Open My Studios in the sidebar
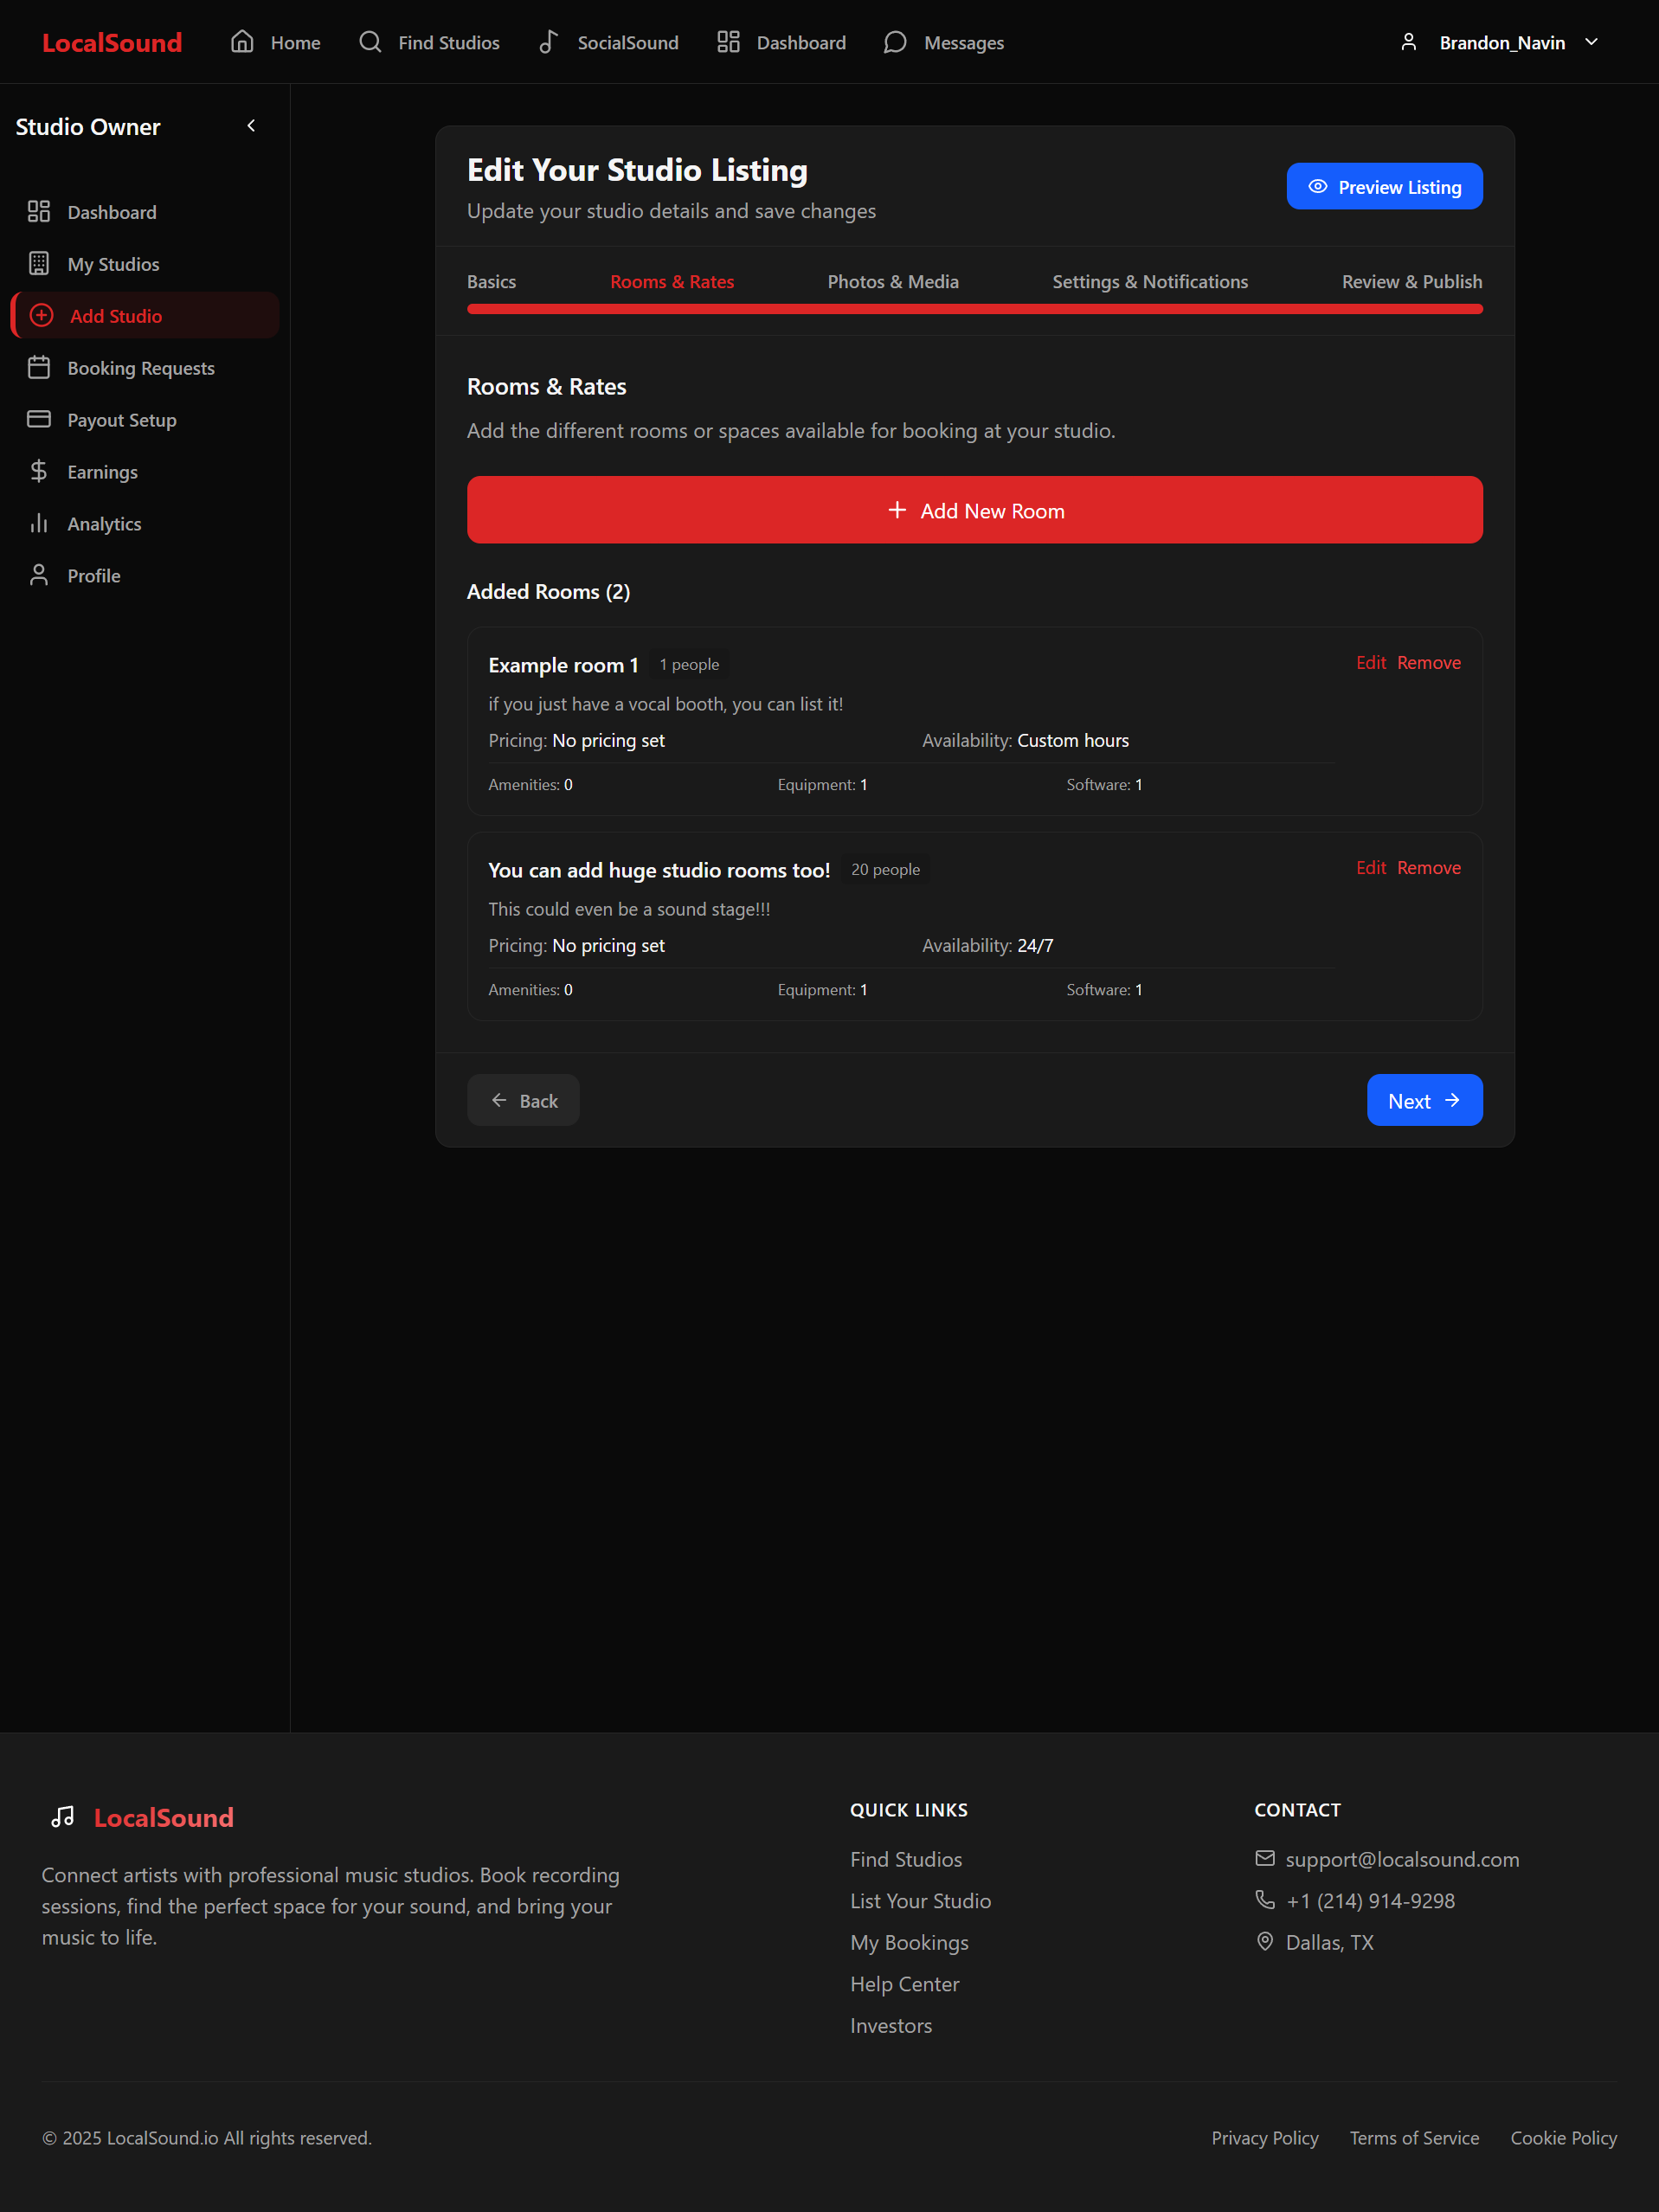This screenshot has height=2212, width=1659. pos(144,263)
